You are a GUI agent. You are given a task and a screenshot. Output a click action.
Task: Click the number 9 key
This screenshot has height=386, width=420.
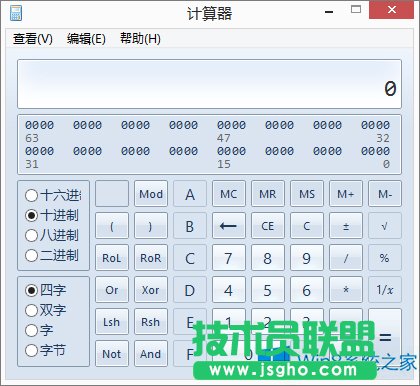pos(307,258)
